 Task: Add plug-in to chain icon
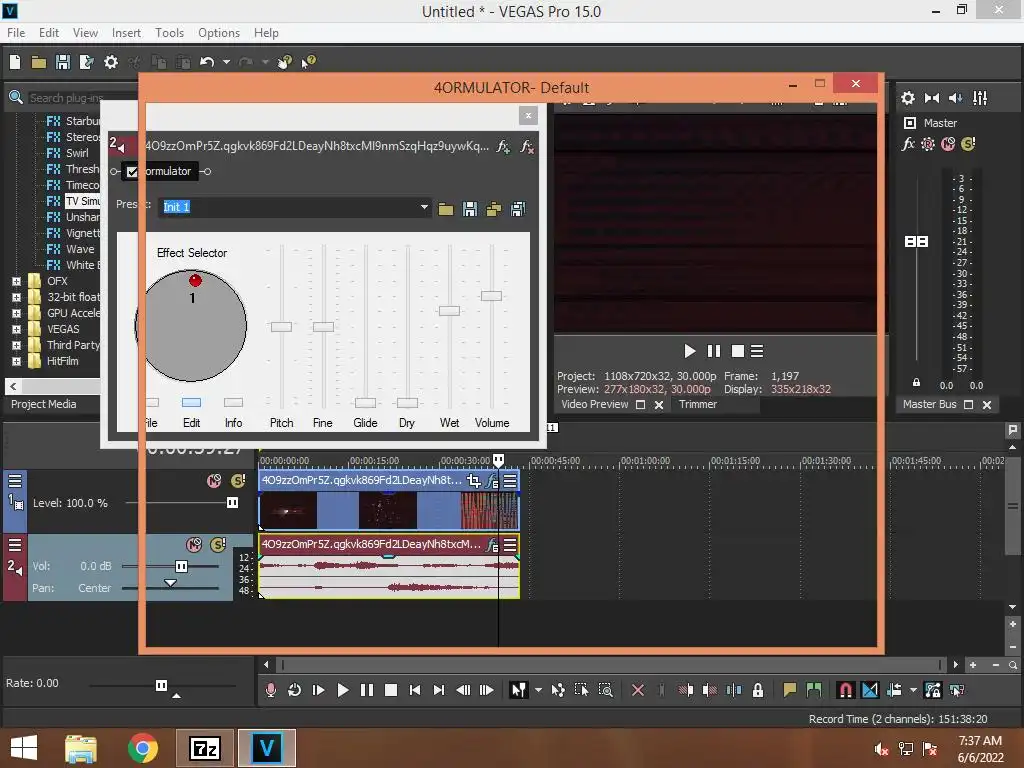pos(503,146)
